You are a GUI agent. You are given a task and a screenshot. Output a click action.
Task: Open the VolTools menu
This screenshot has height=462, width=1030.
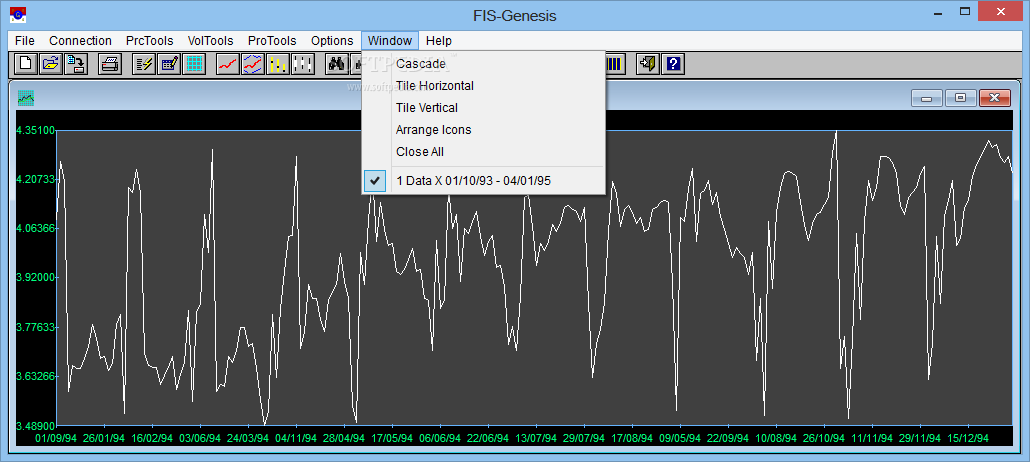210,41
